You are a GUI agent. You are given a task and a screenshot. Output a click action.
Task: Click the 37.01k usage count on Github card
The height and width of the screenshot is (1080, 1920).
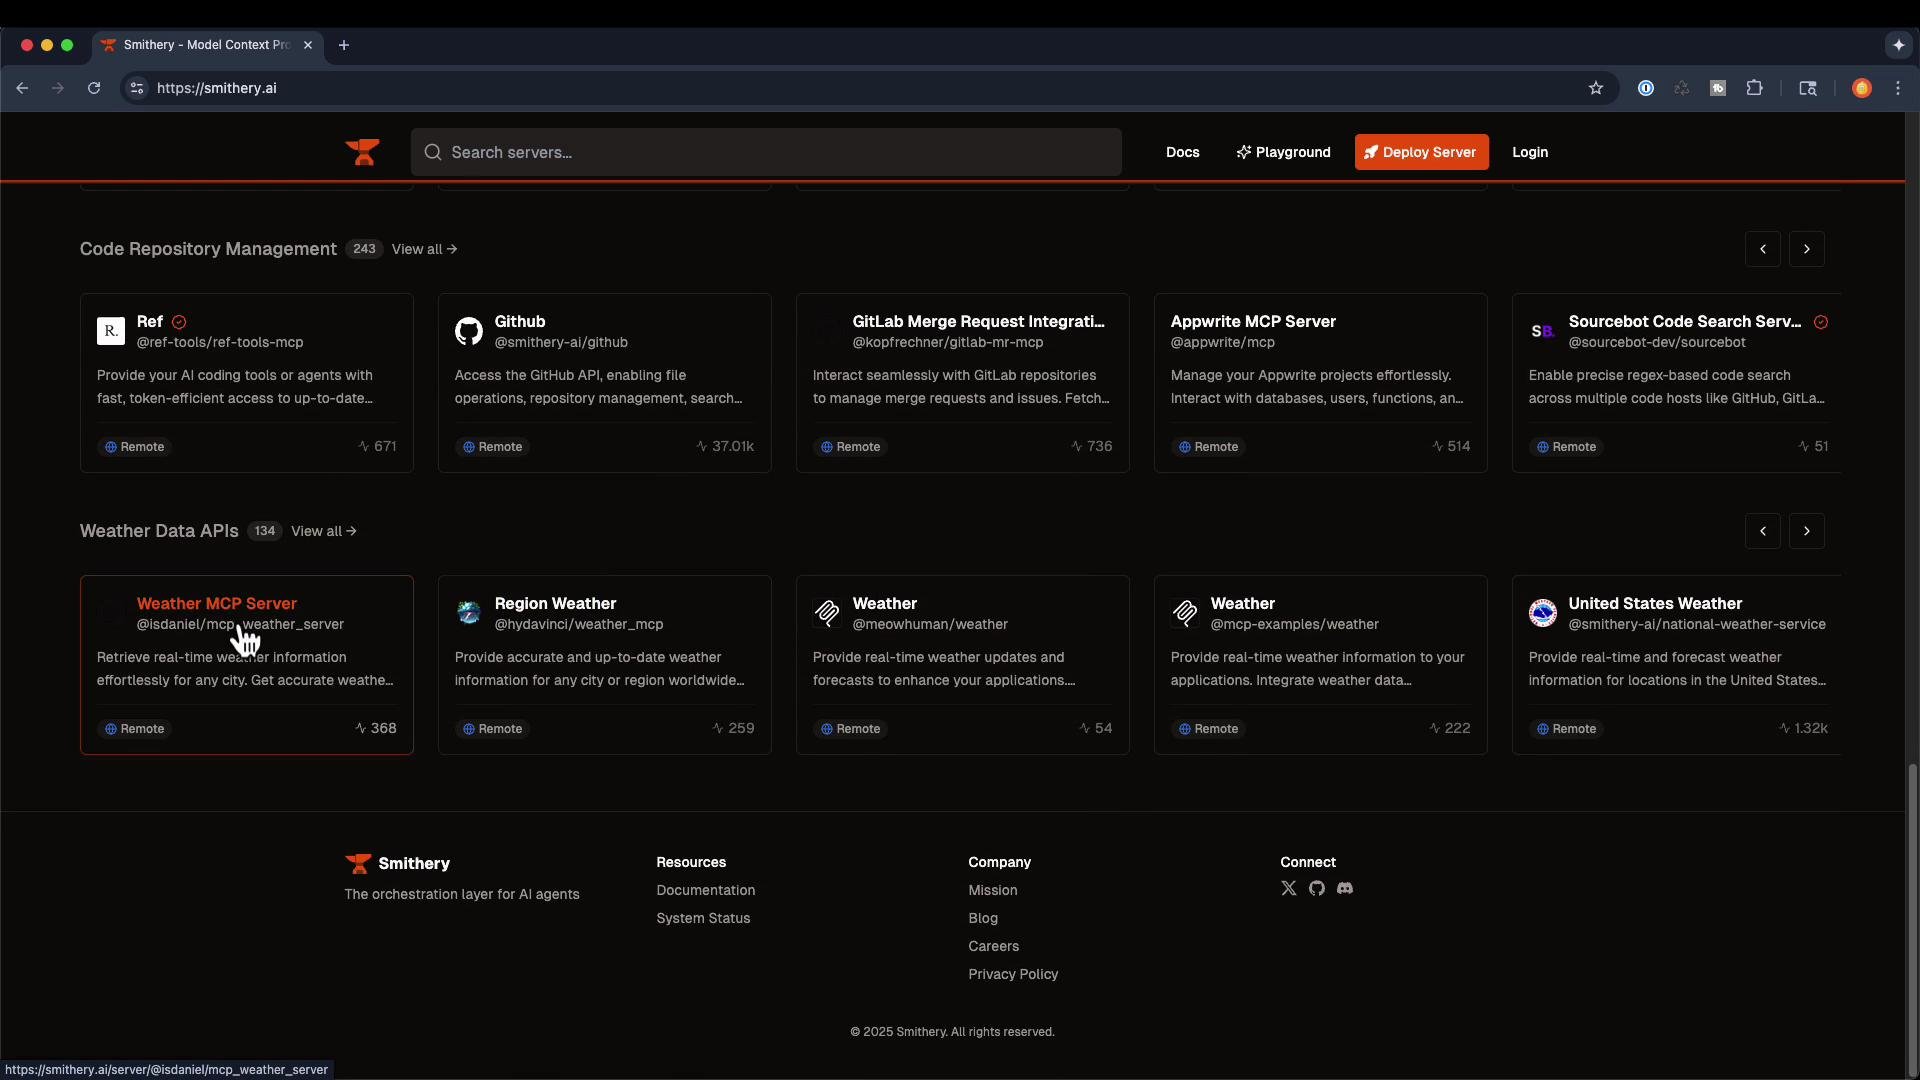pos(725,447)
